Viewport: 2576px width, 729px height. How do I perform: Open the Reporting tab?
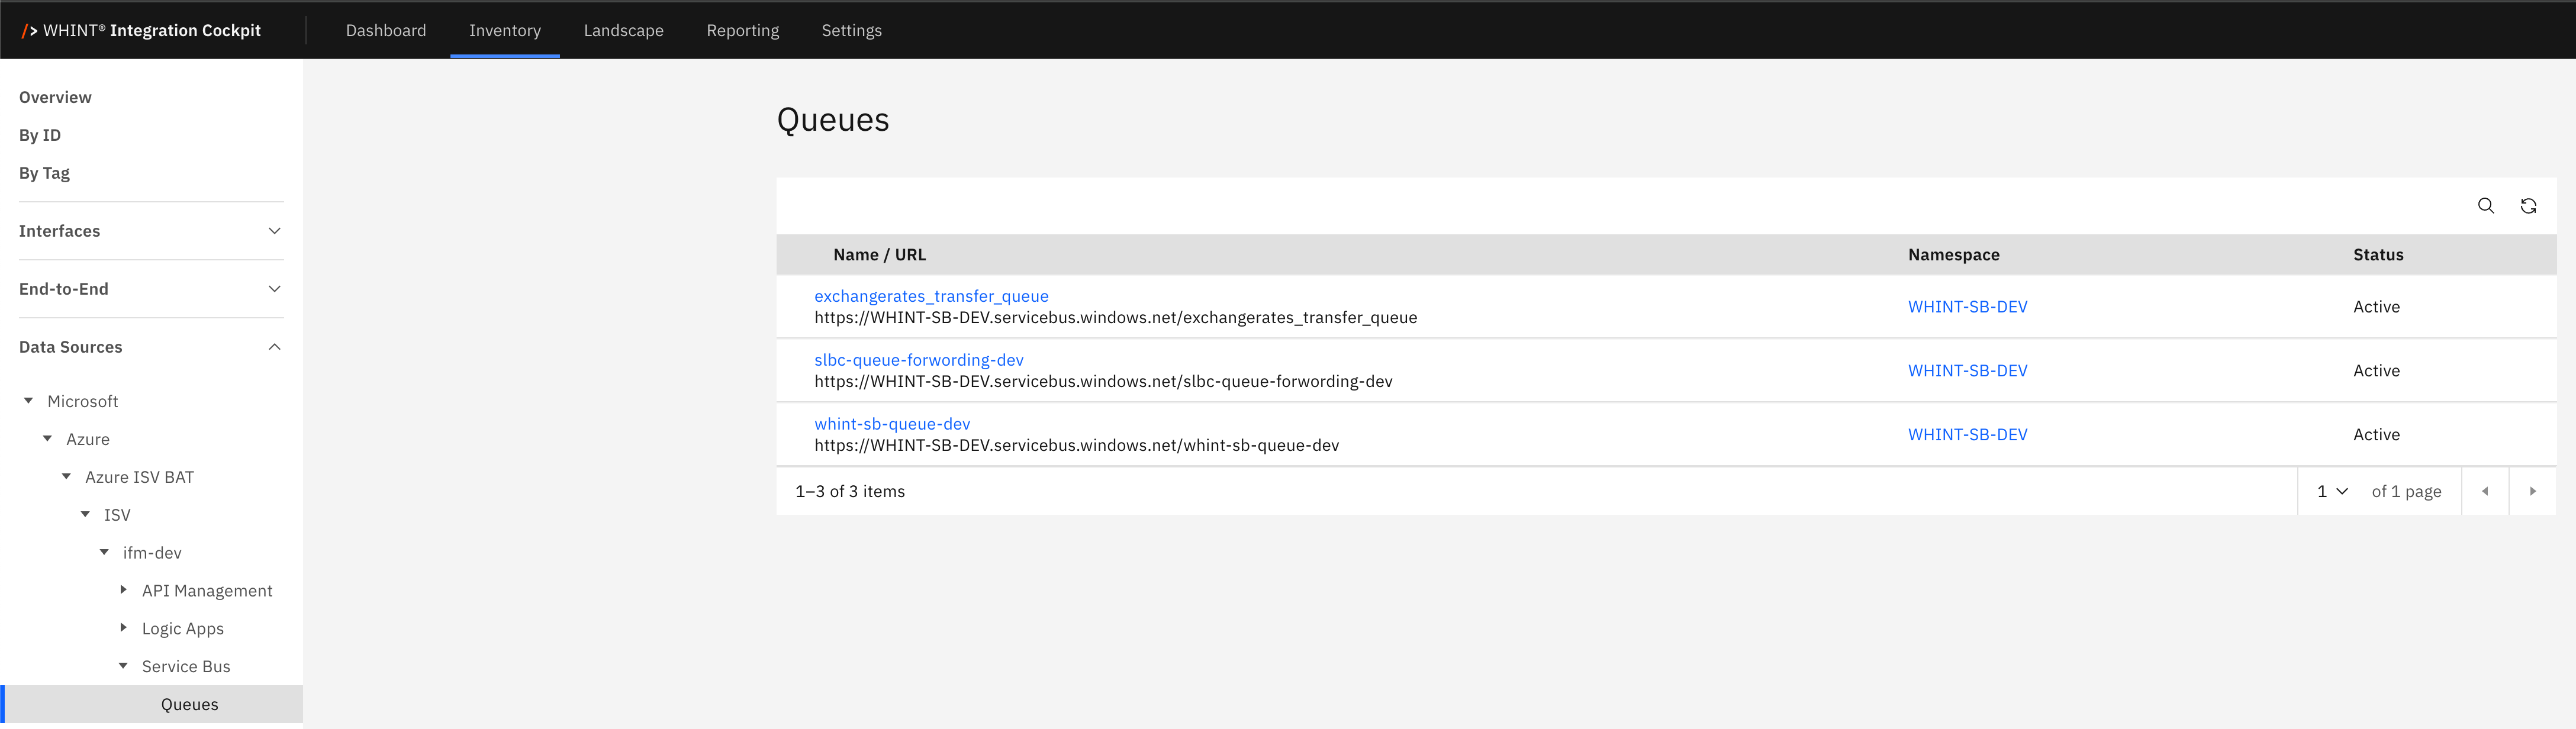tap(742, 30)
